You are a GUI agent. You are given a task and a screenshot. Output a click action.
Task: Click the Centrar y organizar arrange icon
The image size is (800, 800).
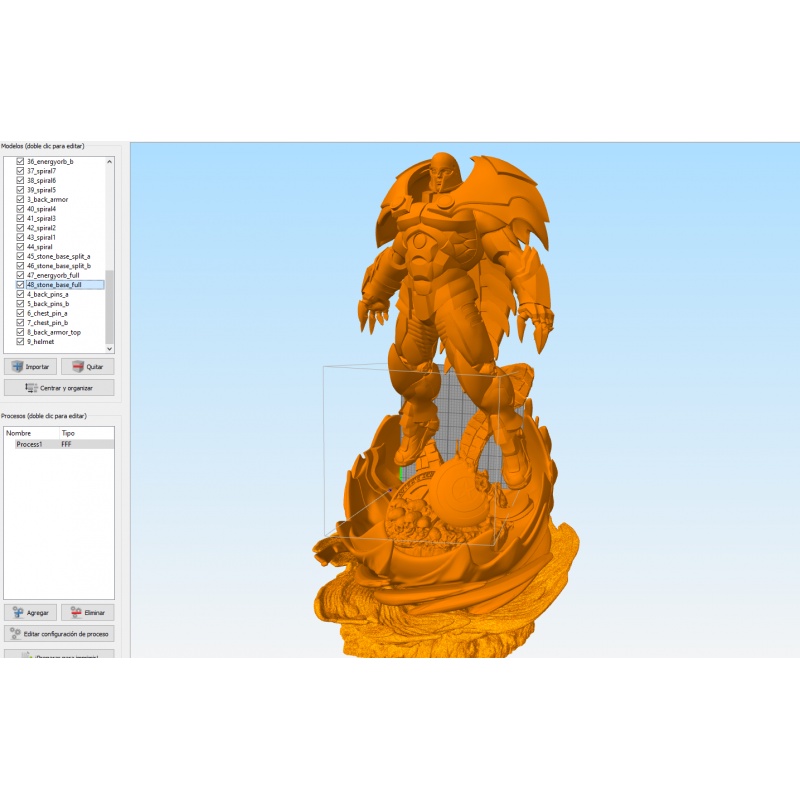click(31, 388)
